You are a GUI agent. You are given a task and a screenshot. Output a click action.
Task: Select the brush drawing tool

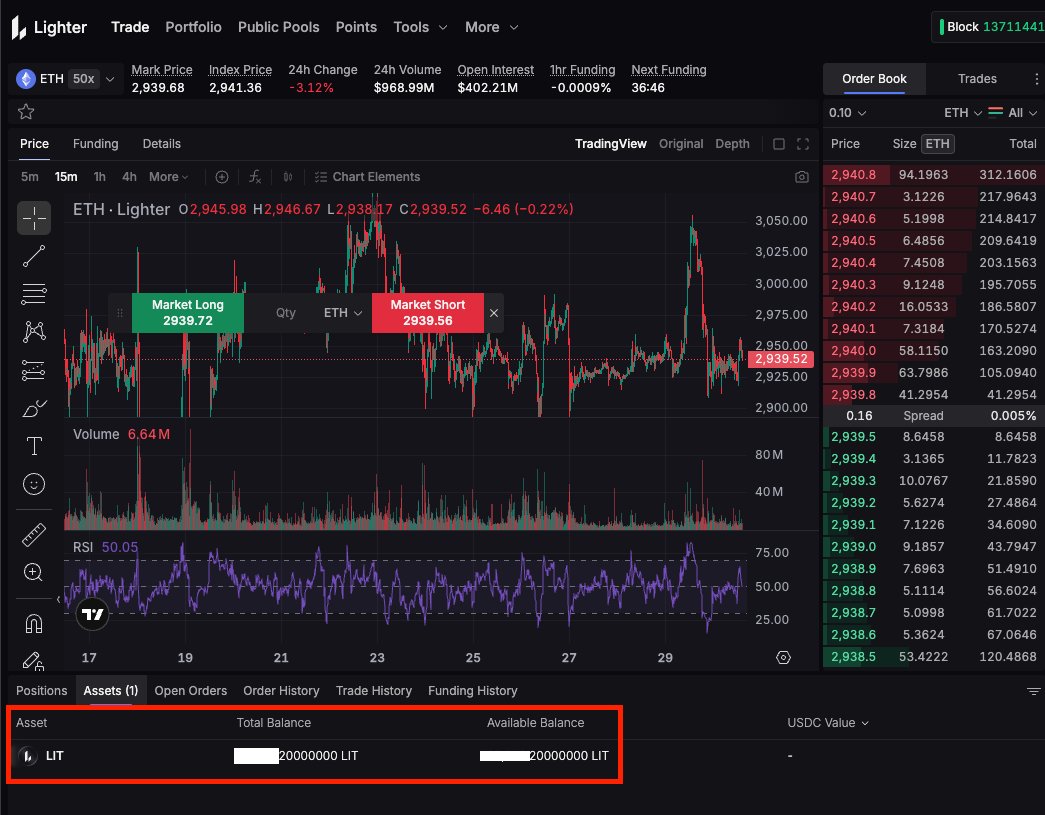tap(34, 408)
